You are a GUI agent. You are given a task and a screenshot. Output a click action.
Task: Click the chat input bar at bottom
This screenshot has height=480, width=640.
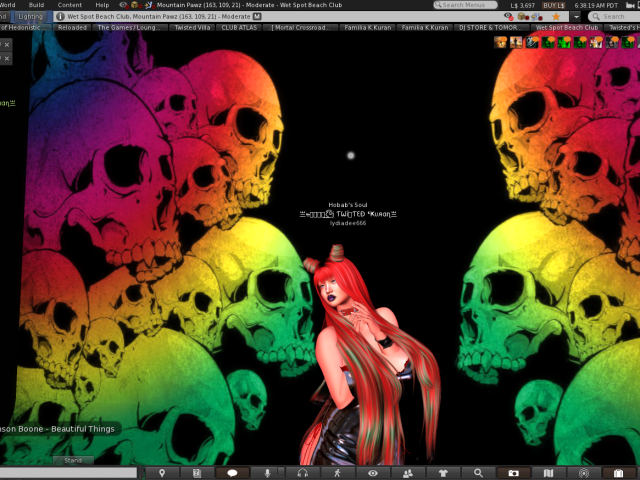[68, 473]
